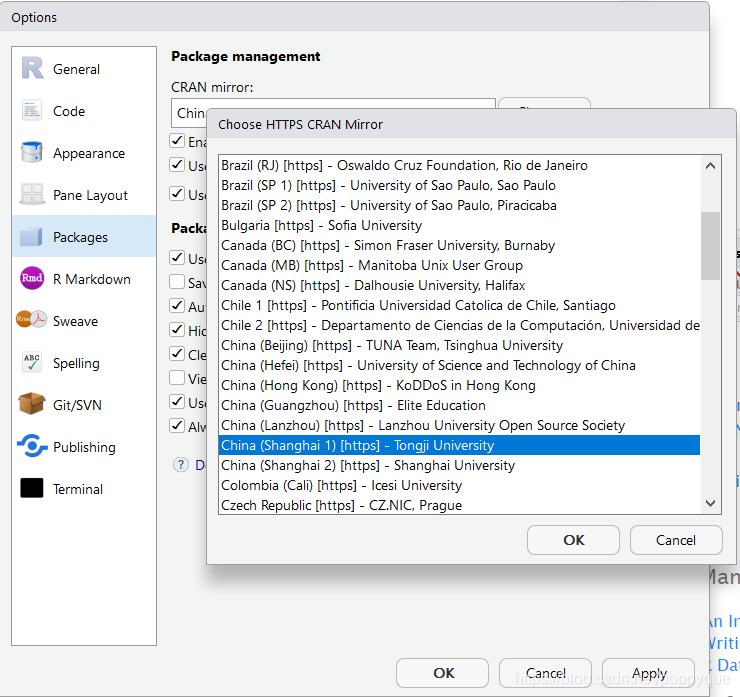Select Czech Republic CZ.NIC Prague mirror
The image size is (740, 697).
(459, 505)
